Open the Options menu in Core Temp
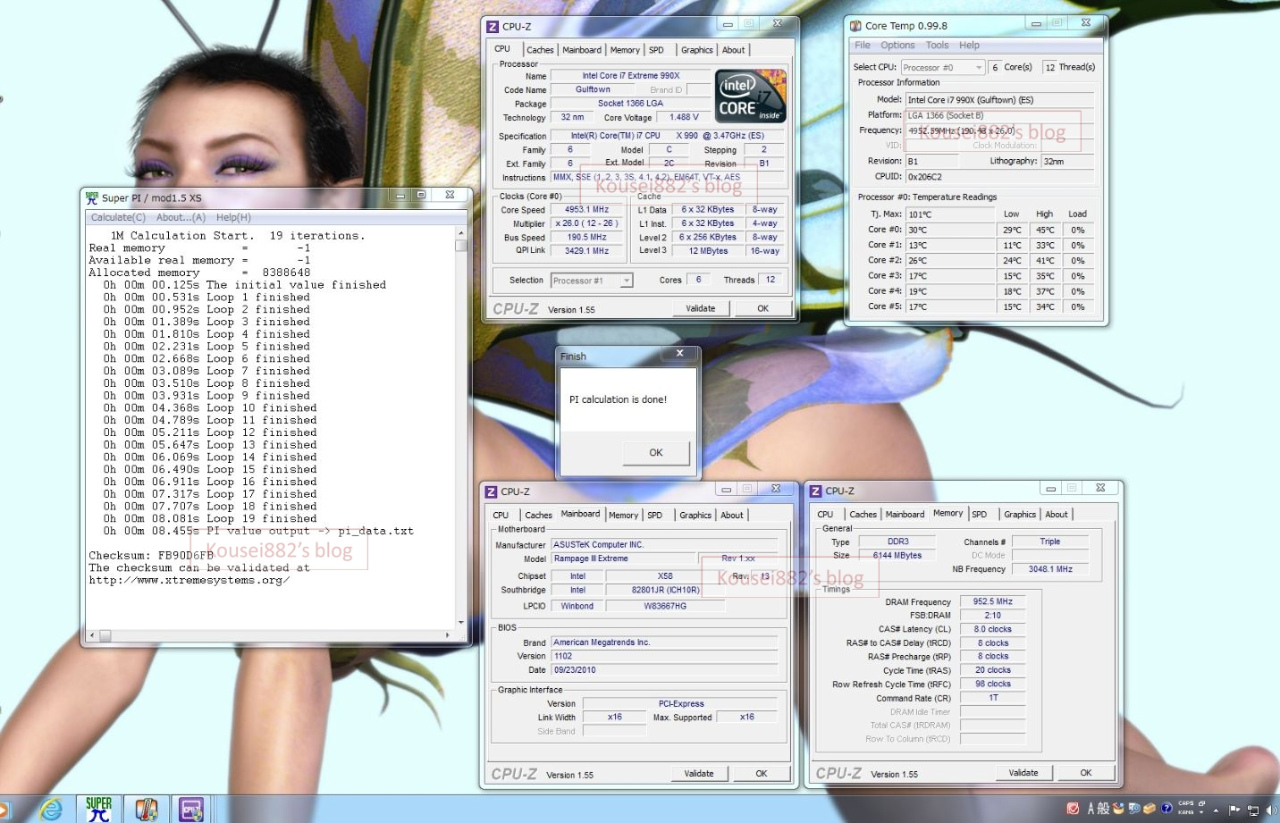The height and width of the screenshot is (823, 1280). coord(898,45)
